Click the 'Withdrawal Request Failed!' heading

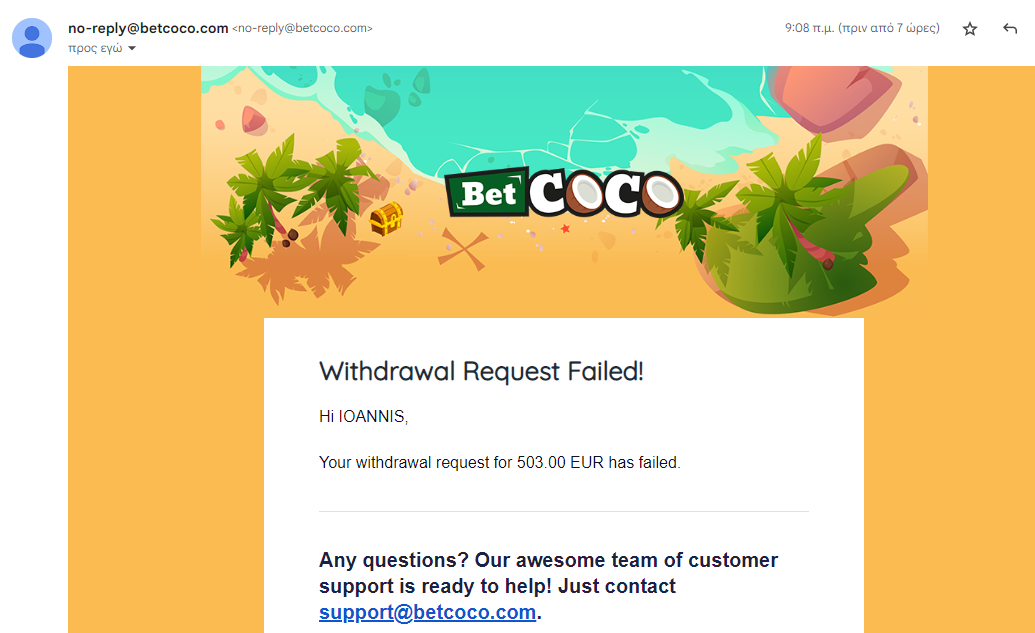coord(481,371)
